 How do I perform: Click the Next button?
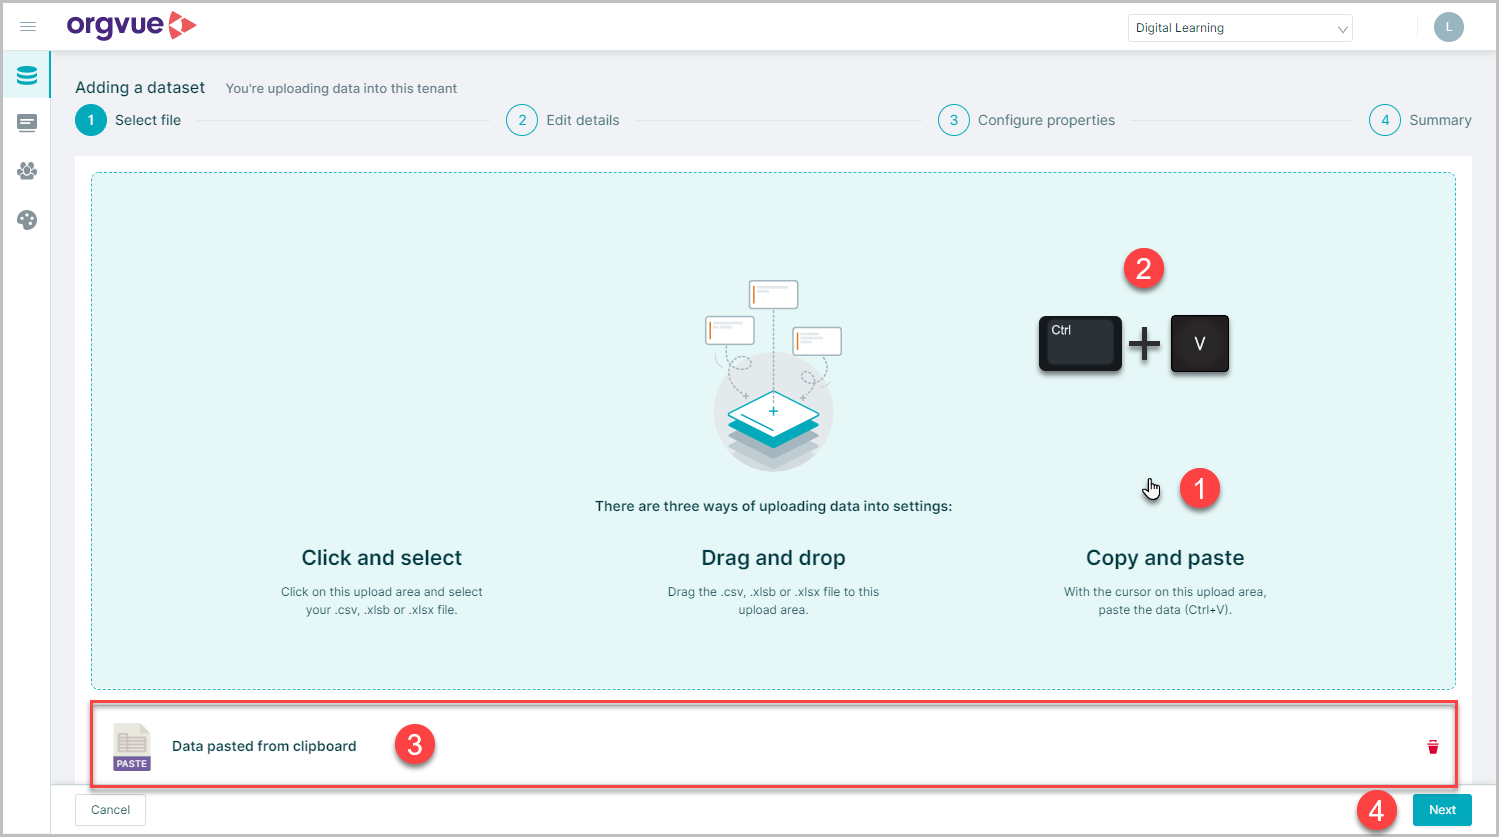click(x=1442, y=810)
